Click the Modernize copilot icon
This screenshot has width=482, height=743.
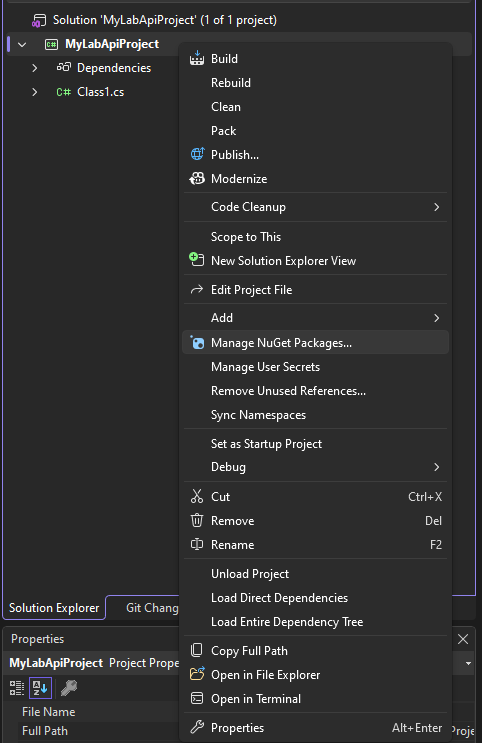197,178
